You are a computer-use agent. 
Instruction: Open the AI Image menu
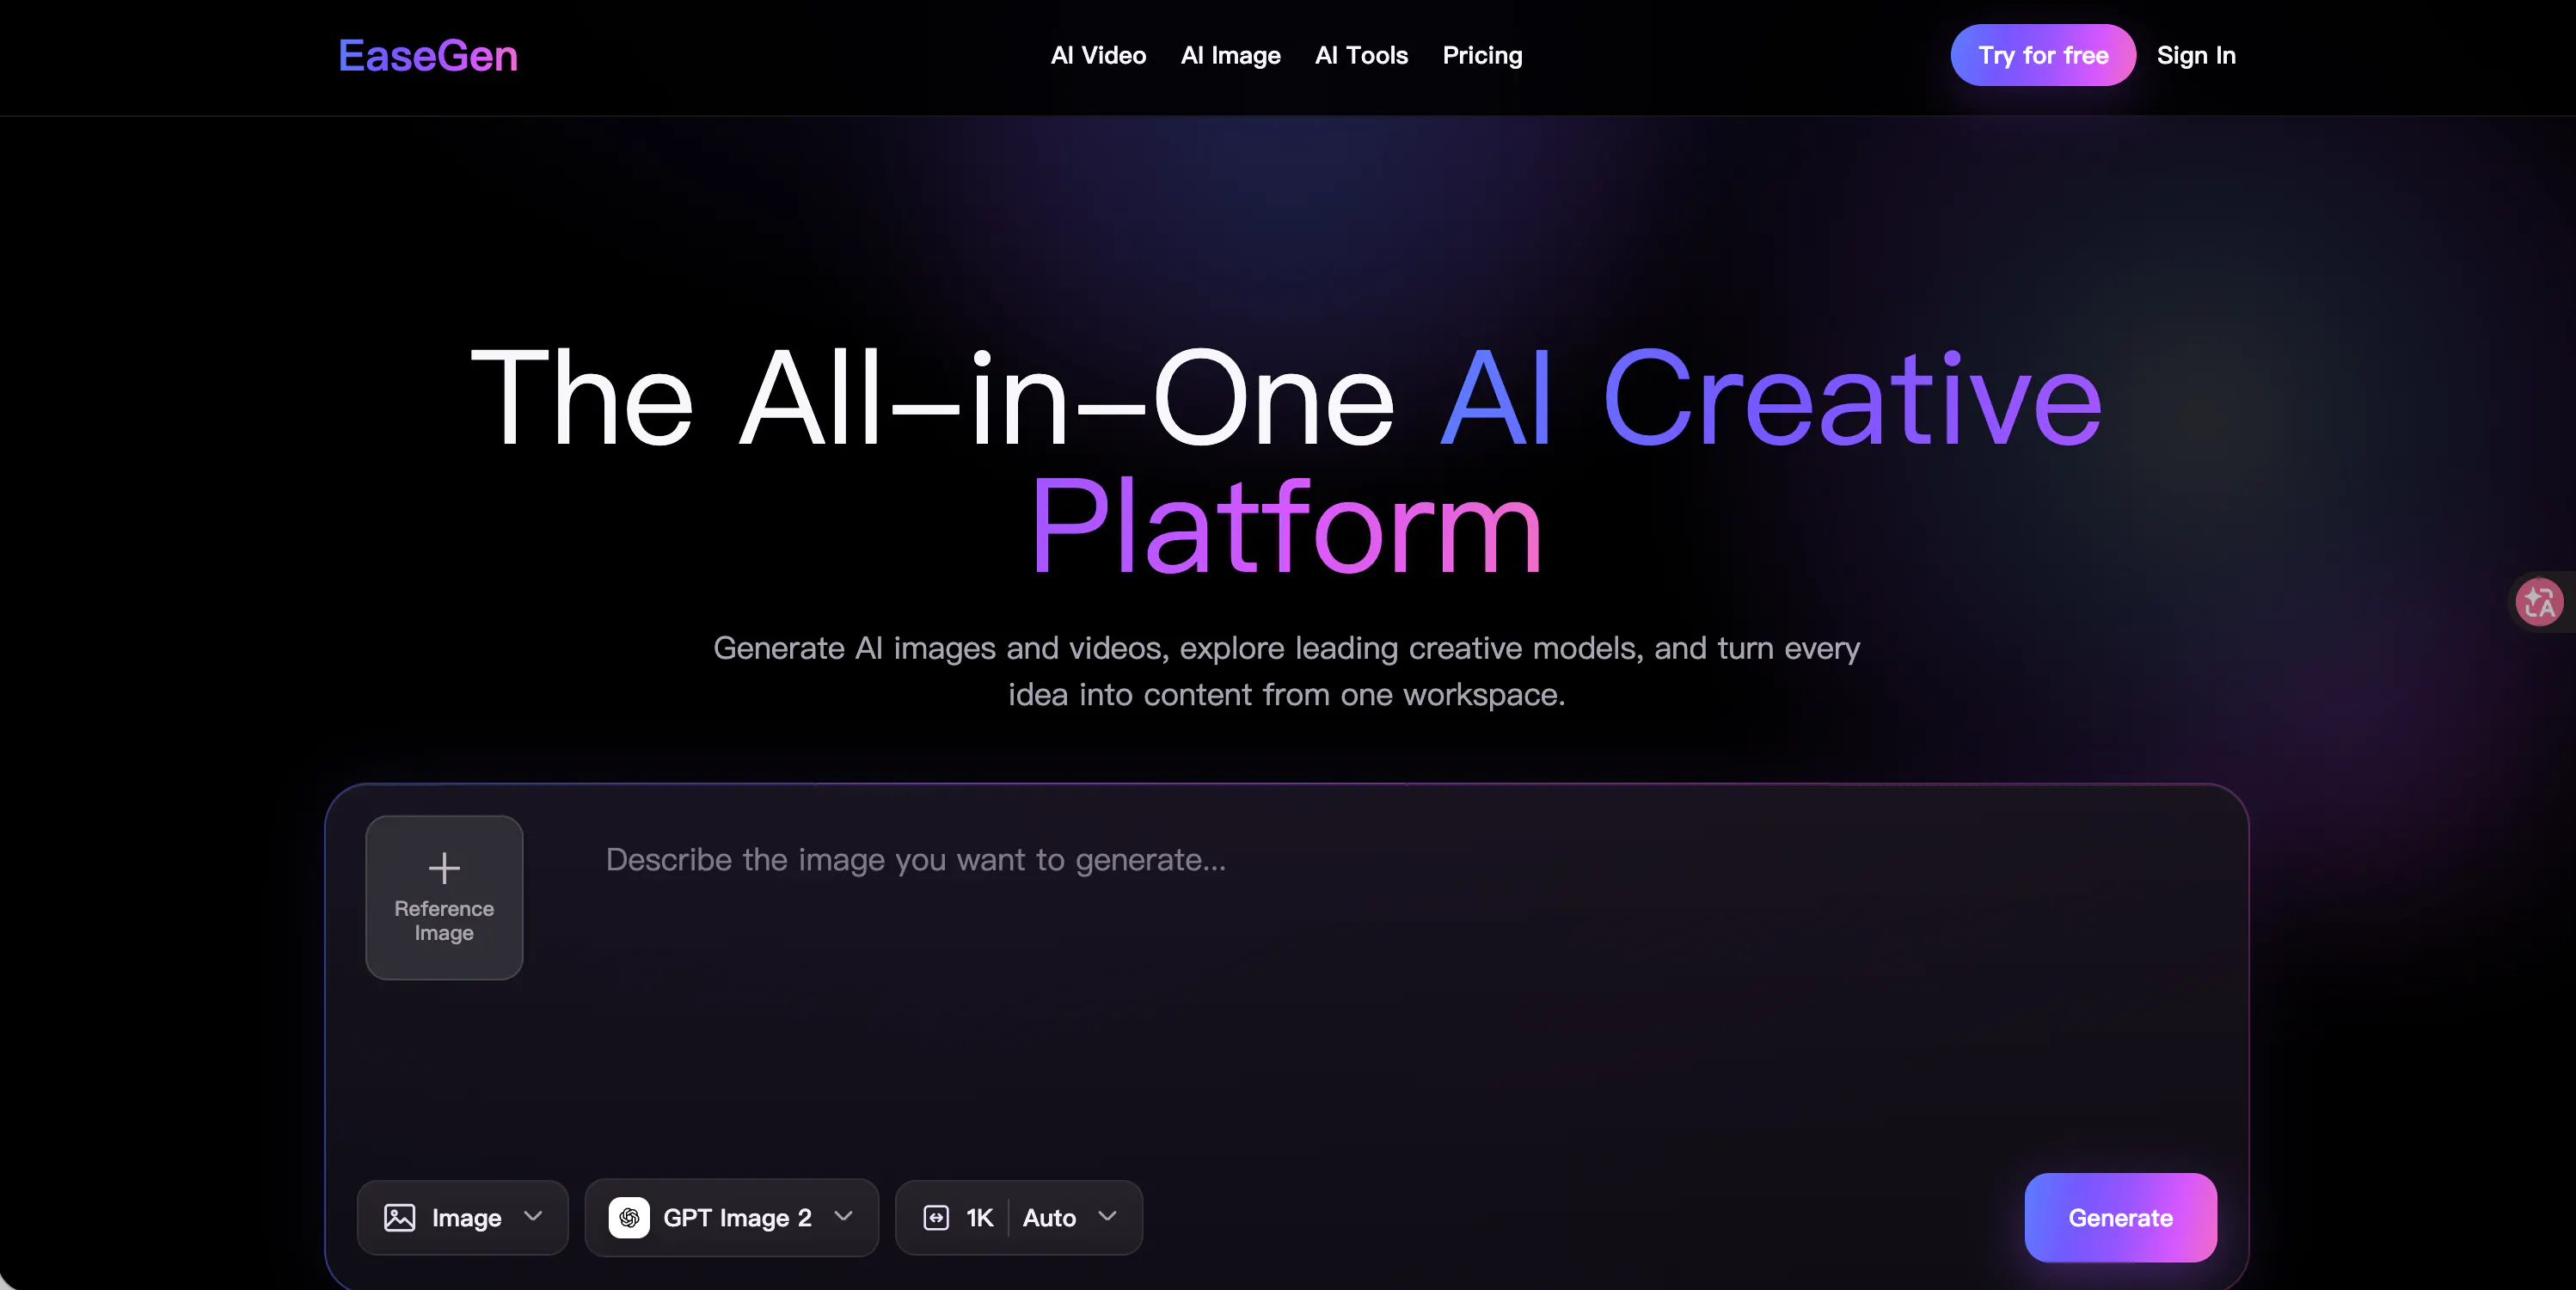coord(1230,56)
